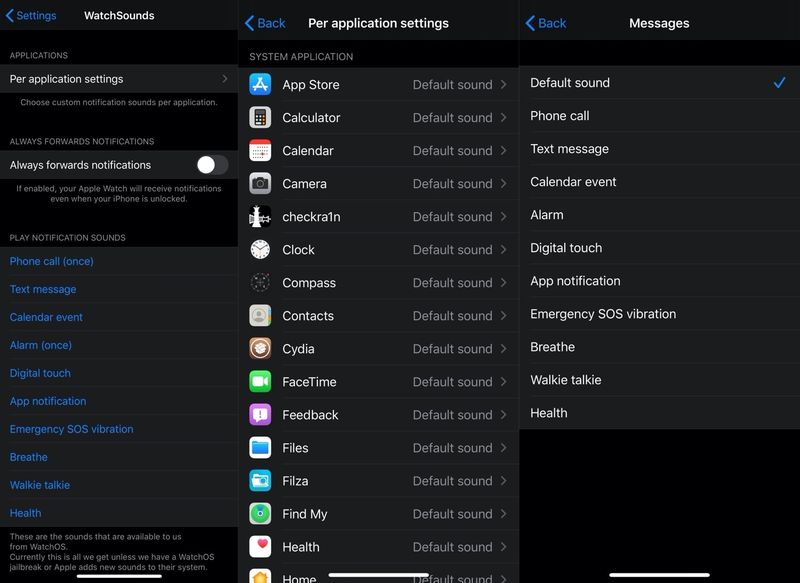800x583 pixels.
Task: Select Default sound option in Messages
Action: click(x=660, y=83)
